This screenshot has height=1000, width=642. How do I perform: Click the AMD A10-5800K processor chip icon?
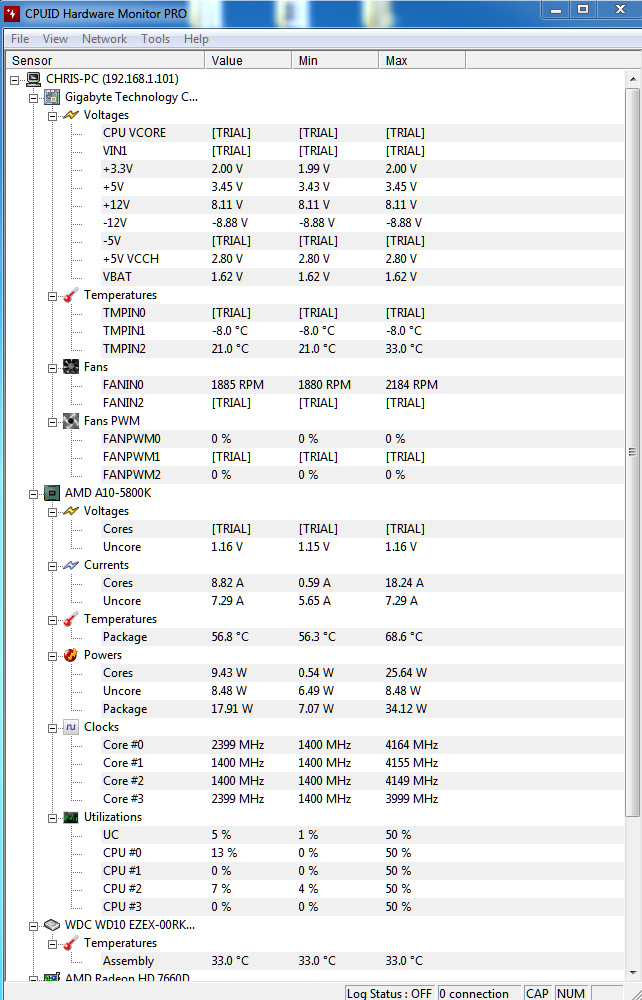pos(52,493)
